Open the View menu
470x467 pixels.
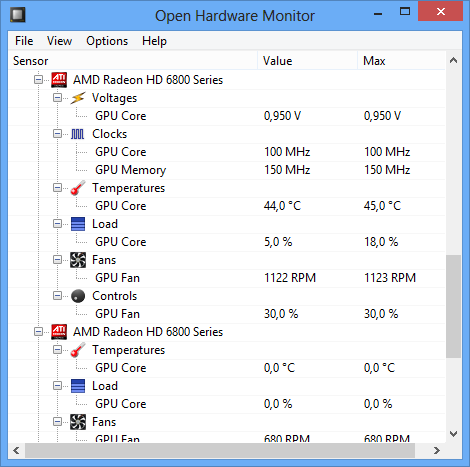click(59, 41)
